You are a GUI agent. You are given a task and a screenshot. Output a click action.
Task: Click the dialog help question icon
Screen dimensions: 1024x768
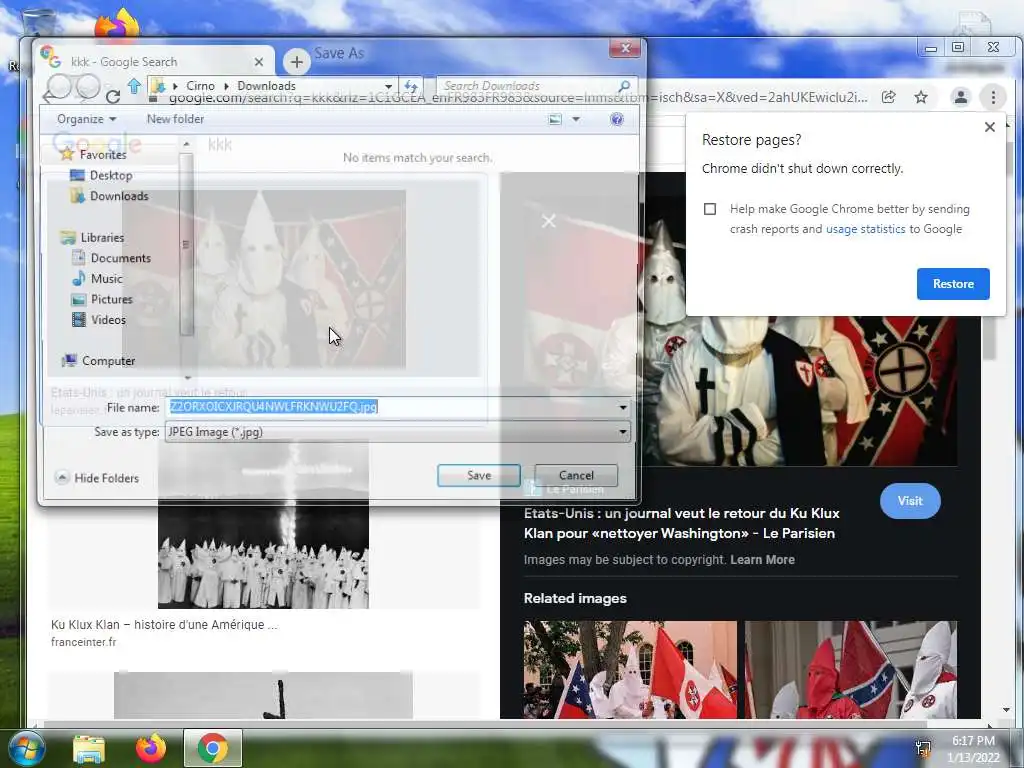(x=616, y=119)
